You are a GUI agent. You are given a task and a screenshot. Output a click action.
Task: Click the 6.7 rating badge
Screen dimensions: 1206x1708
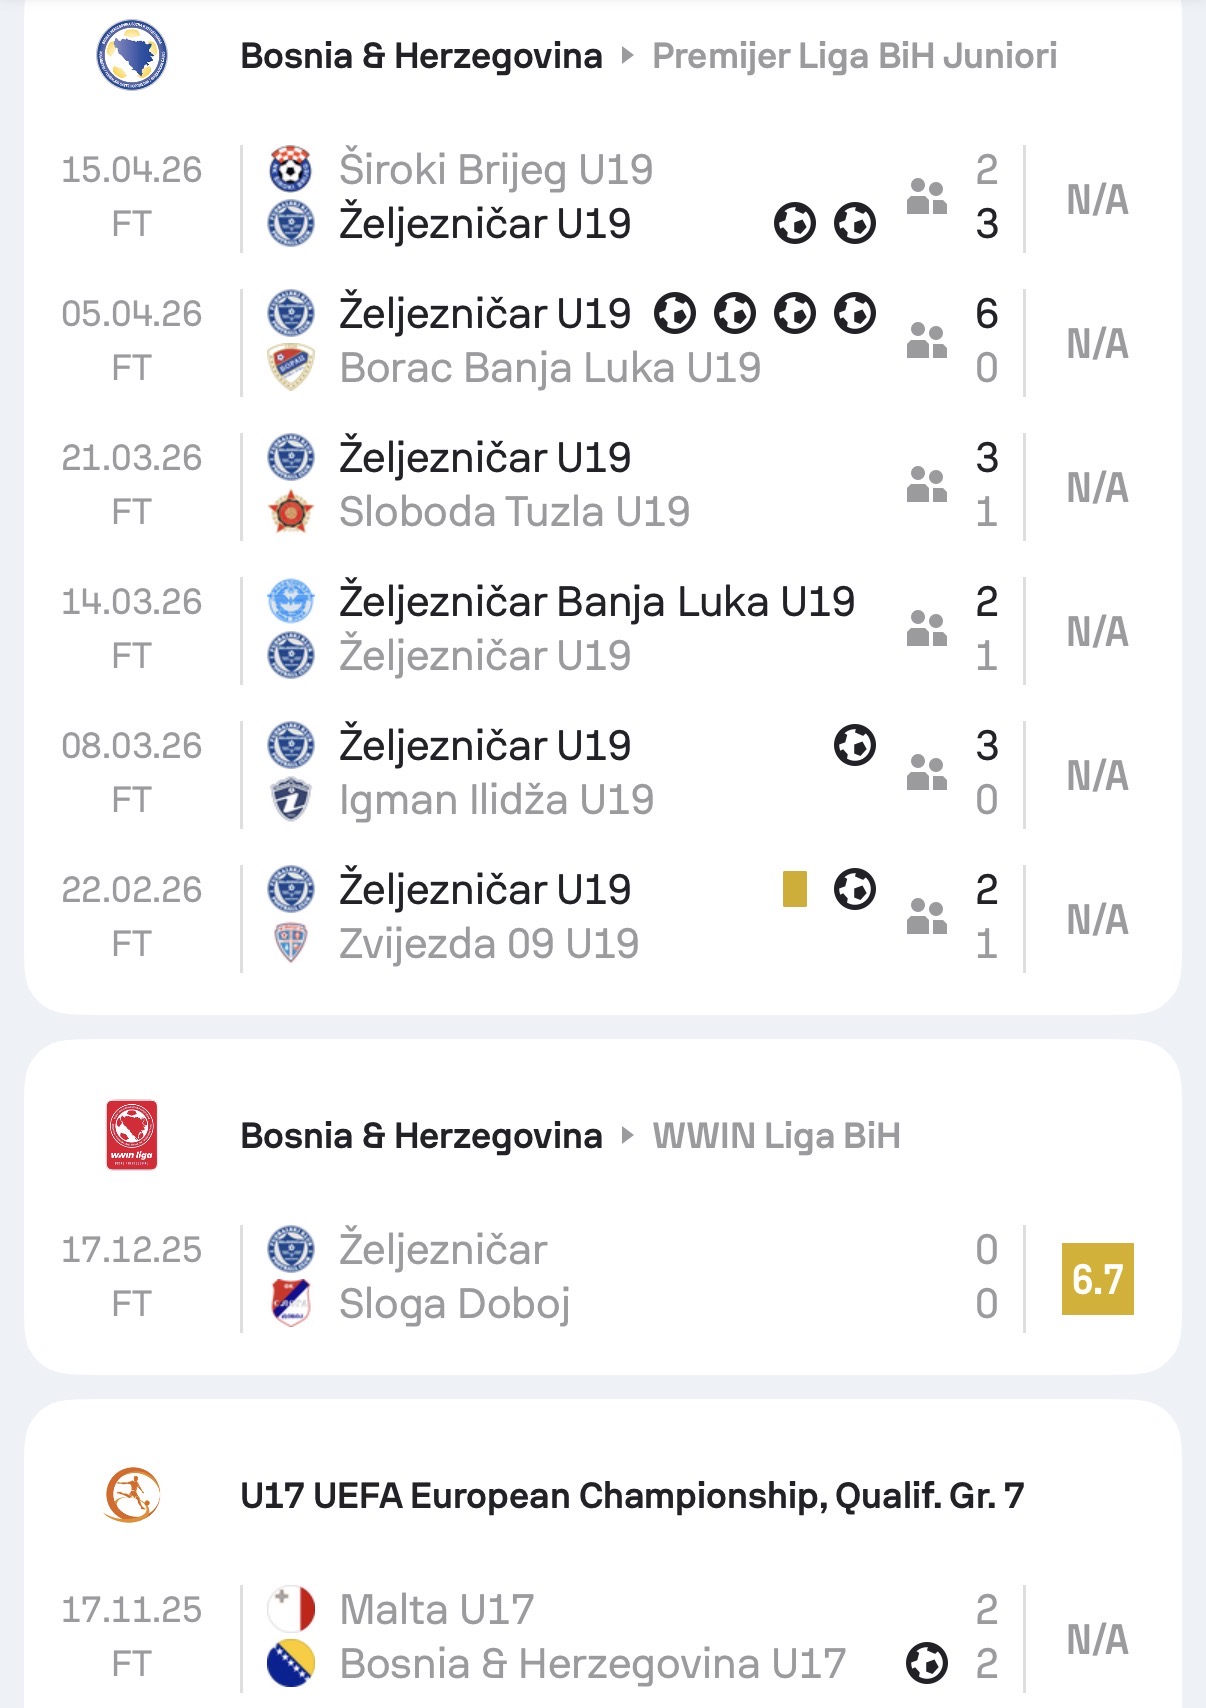point(1097,1279)
